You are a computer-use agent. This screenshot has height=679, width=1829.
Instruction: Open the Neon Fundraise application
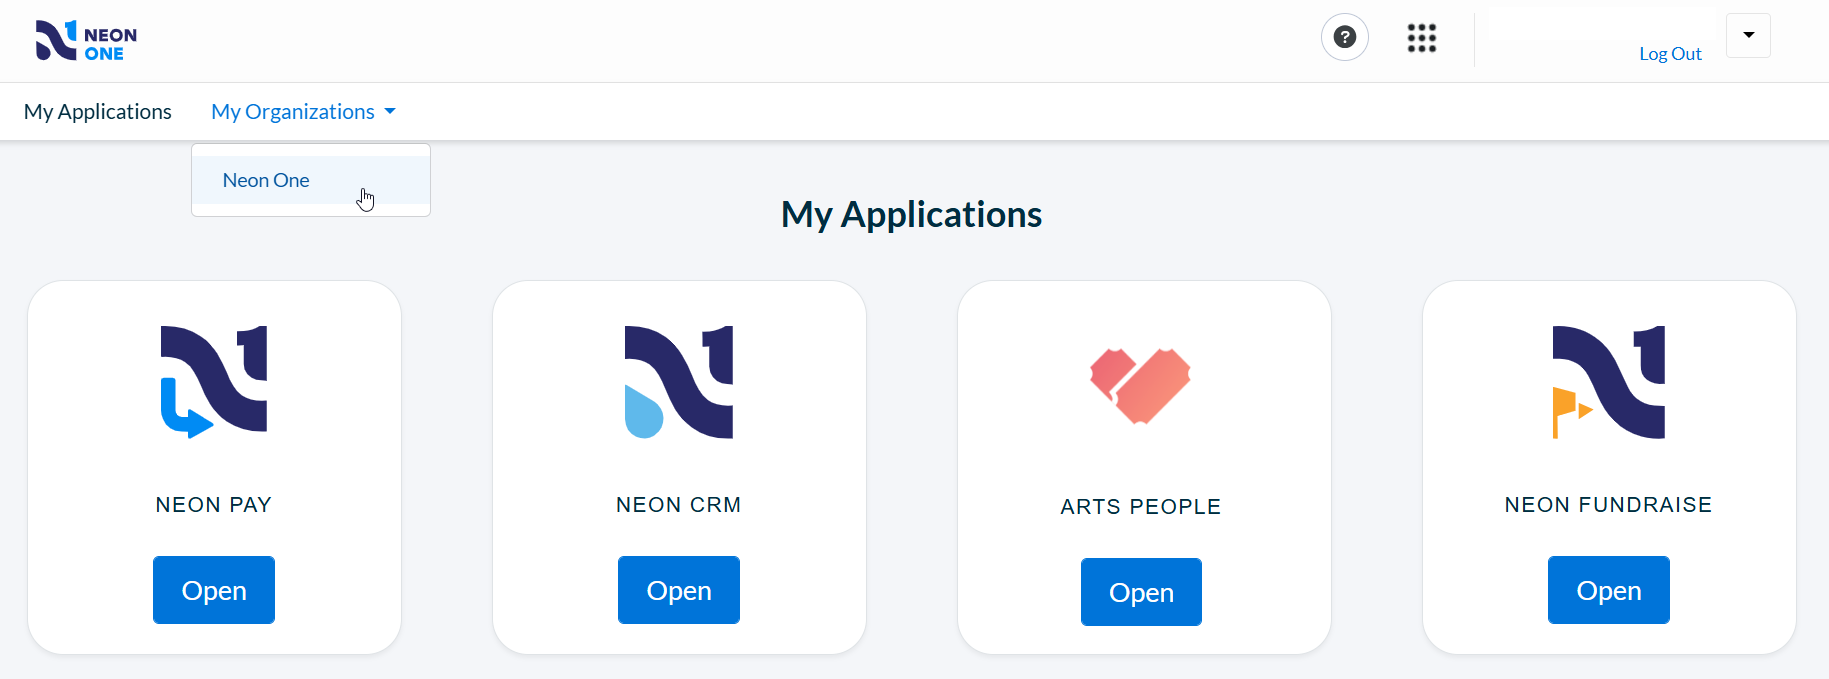[1609, 590]
